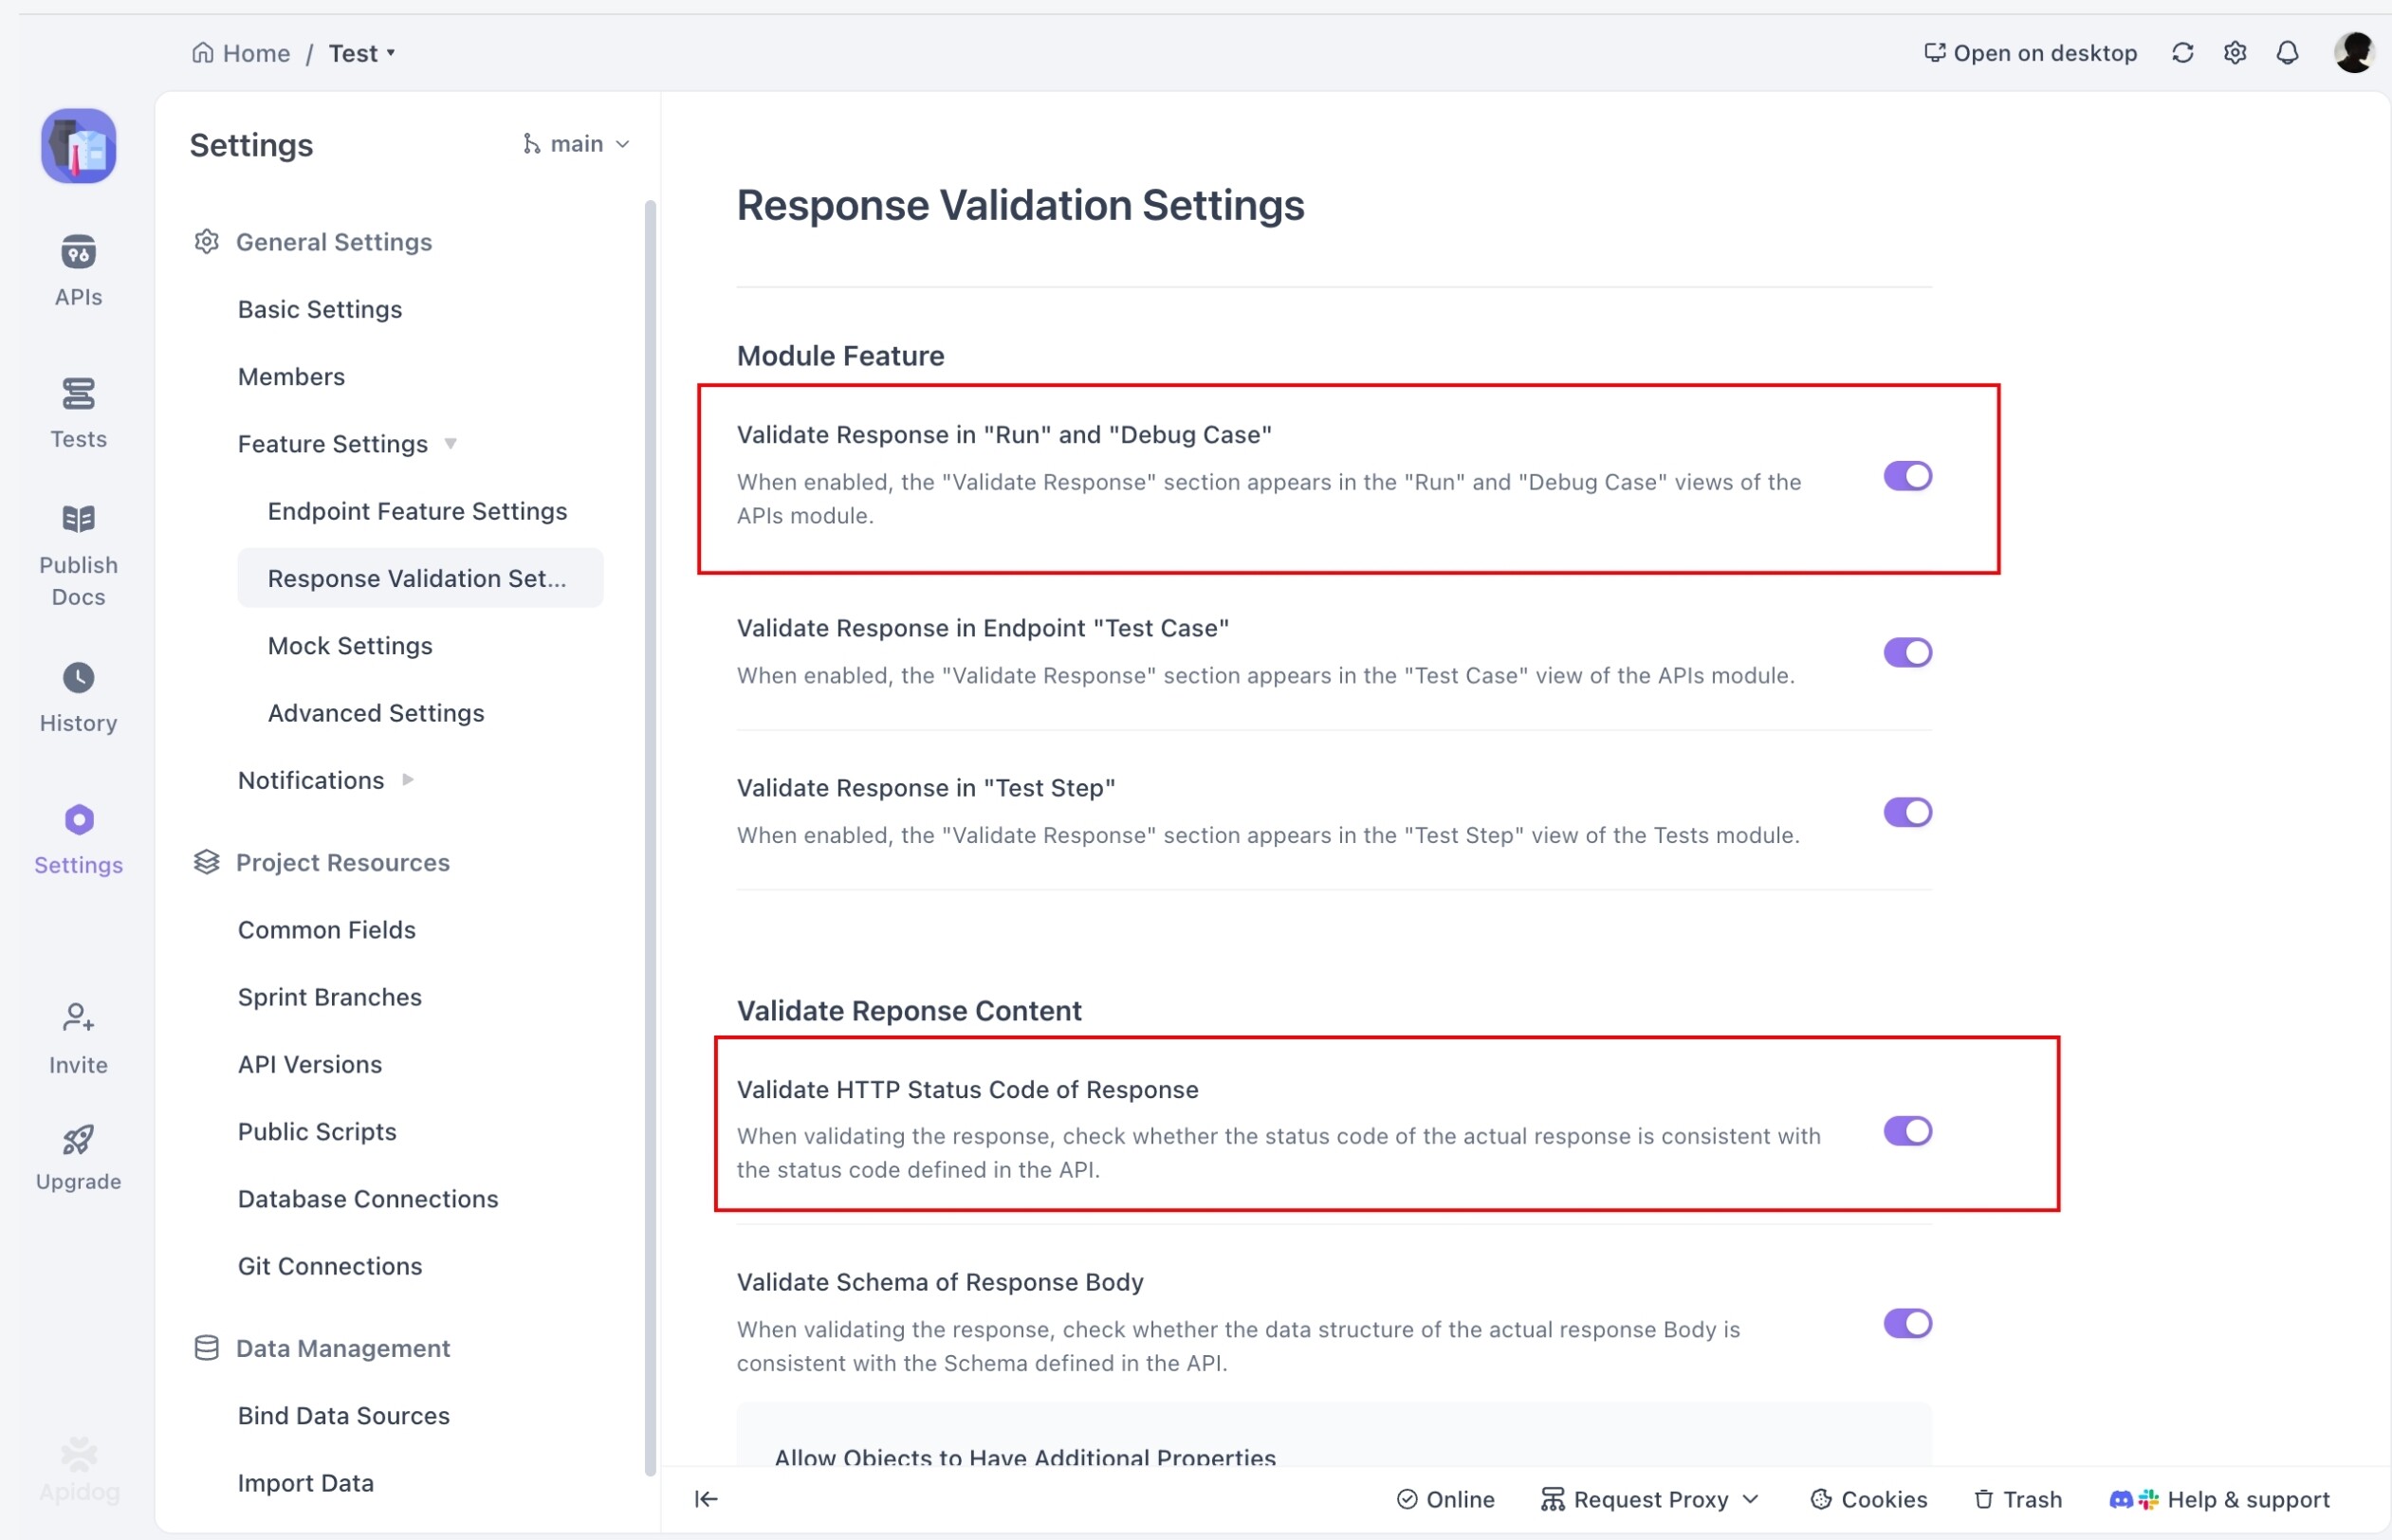Viewport: 2392px width, 1540px height.
Task: Open the notifications bell
Action: coord(2287,53)
